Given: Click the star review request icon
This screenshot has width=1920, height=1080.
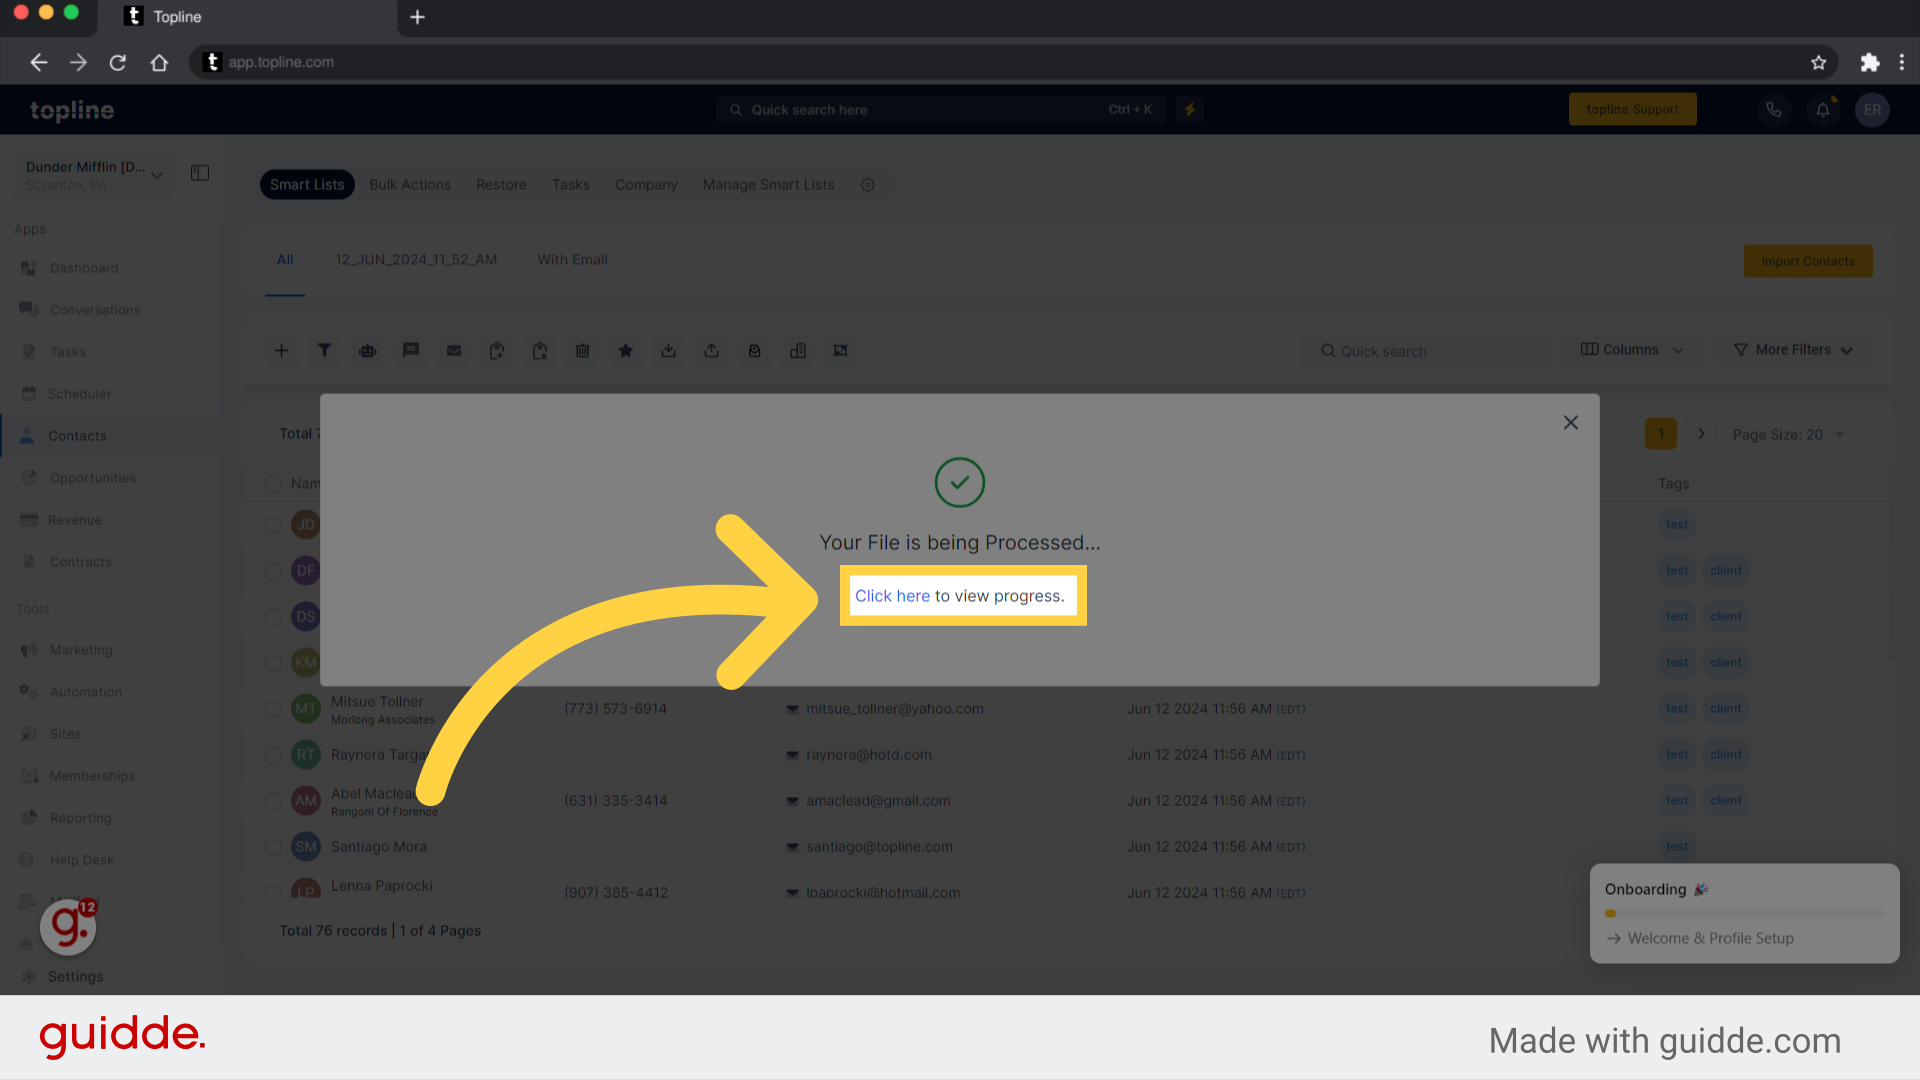Looking at the screenshot, I should [x=626, y=350].
